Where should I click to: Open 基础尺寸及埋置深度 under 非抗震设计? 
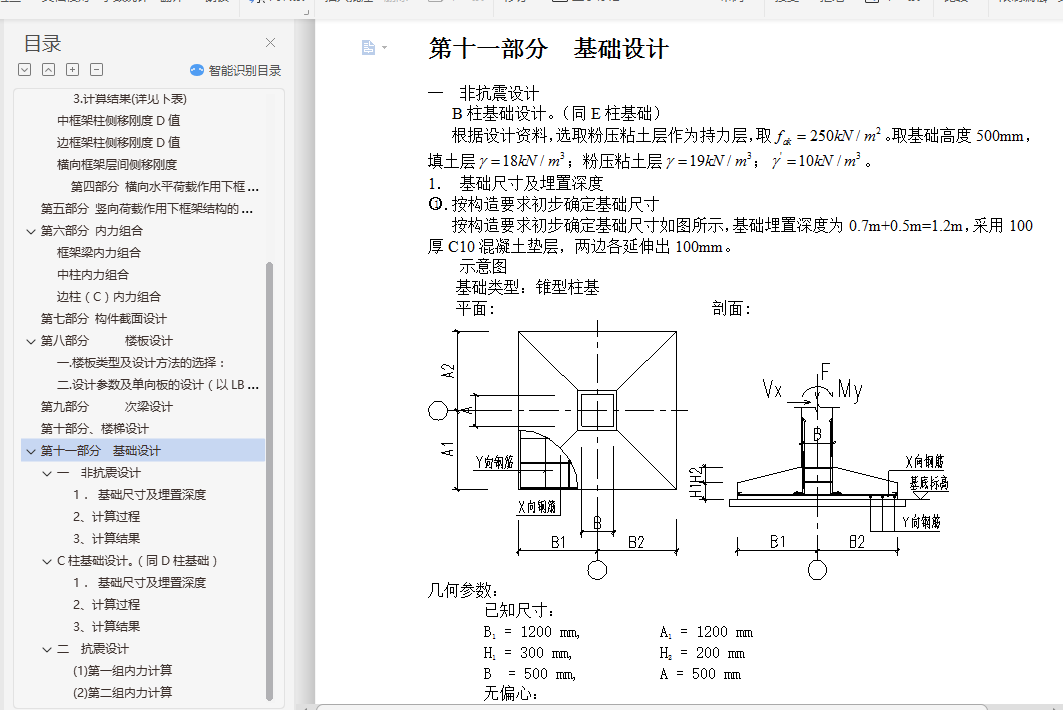click(139, 495)
